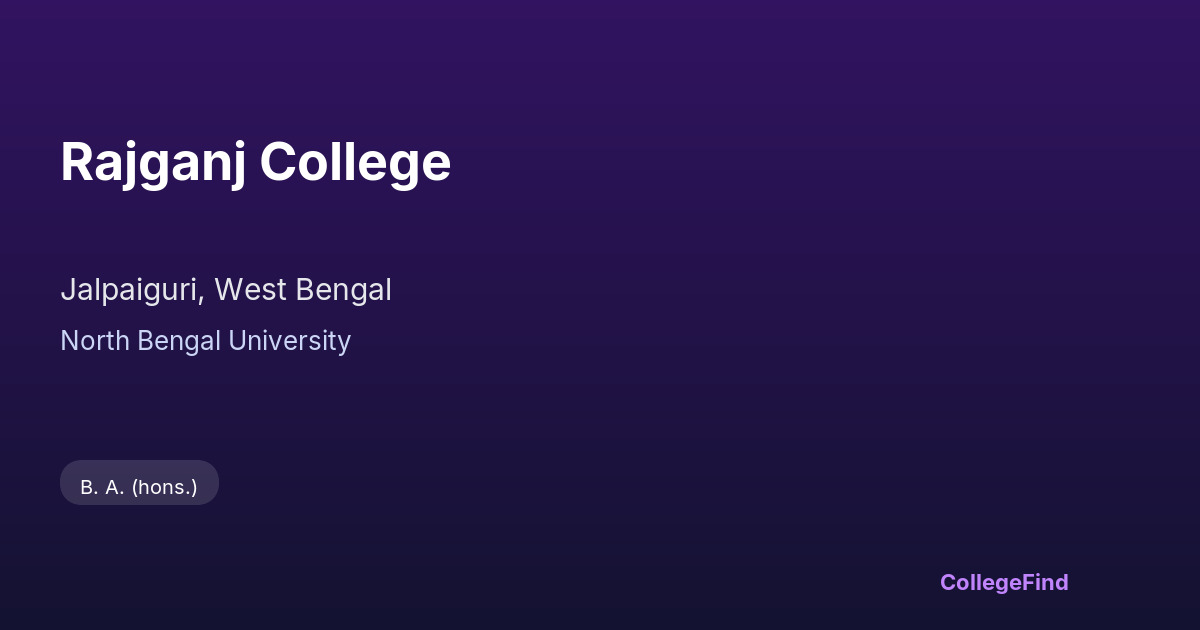Click the Rajganj College heading
The height and width of the screenshot is (630, 1200).
pyautogui.click(x=255, y=162)
